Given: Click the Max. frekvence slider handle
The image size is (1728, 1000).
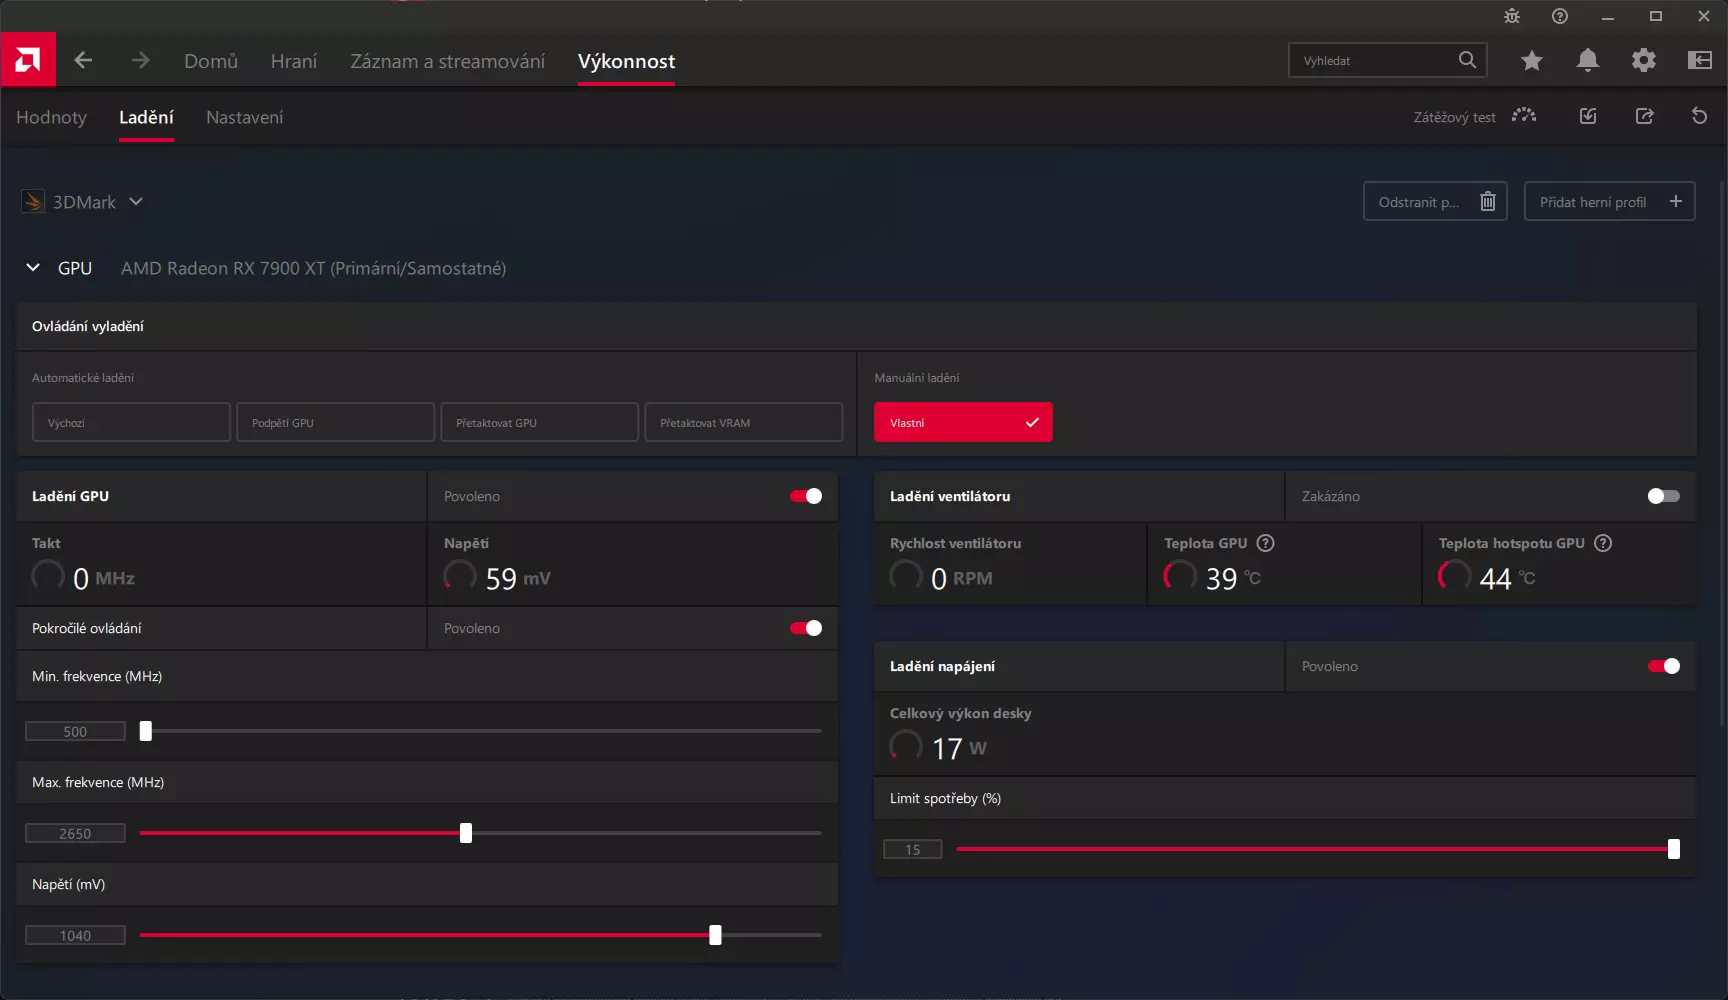Looking at the screenshot, I should click(466, 833).
